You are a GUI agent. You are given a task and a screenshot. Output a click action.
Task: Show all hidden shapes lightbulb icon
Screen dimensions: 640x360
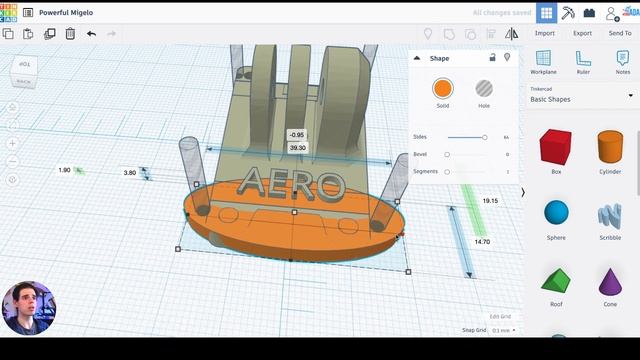[x=428, y=34]
